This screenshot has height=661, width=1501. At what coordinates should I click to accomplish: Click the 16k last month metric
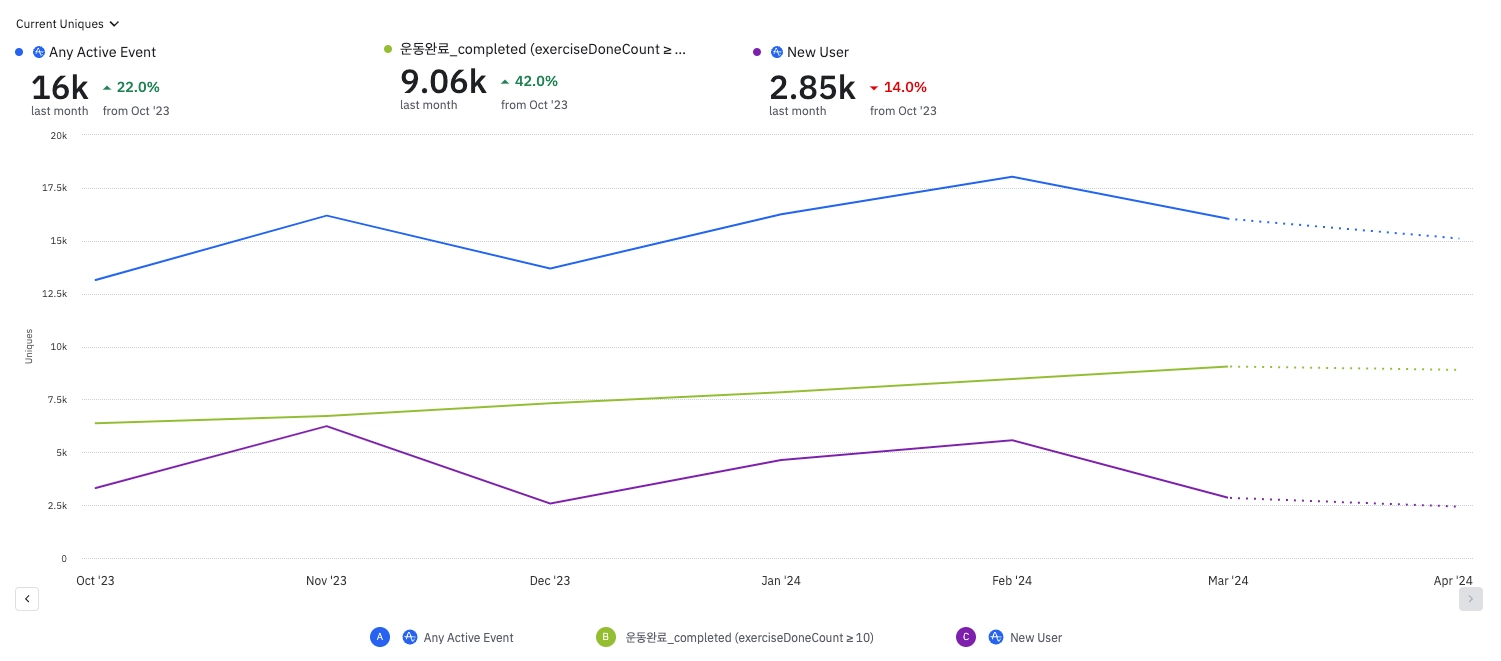pos(60,93)
